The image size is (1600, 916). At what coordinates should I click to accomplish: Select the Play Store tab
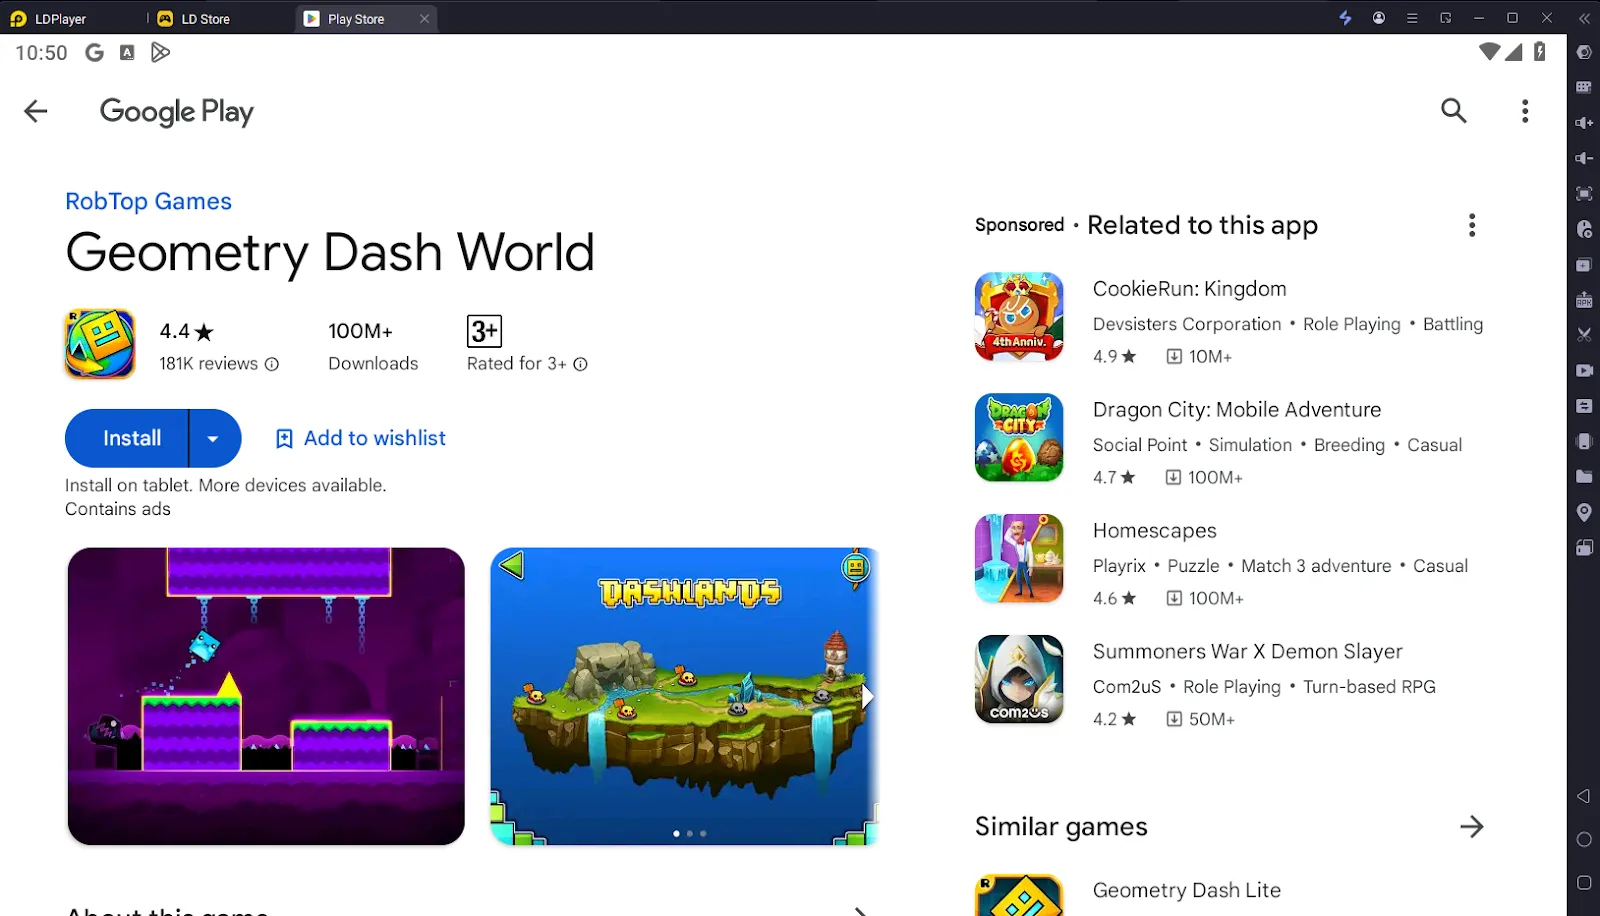355,19
